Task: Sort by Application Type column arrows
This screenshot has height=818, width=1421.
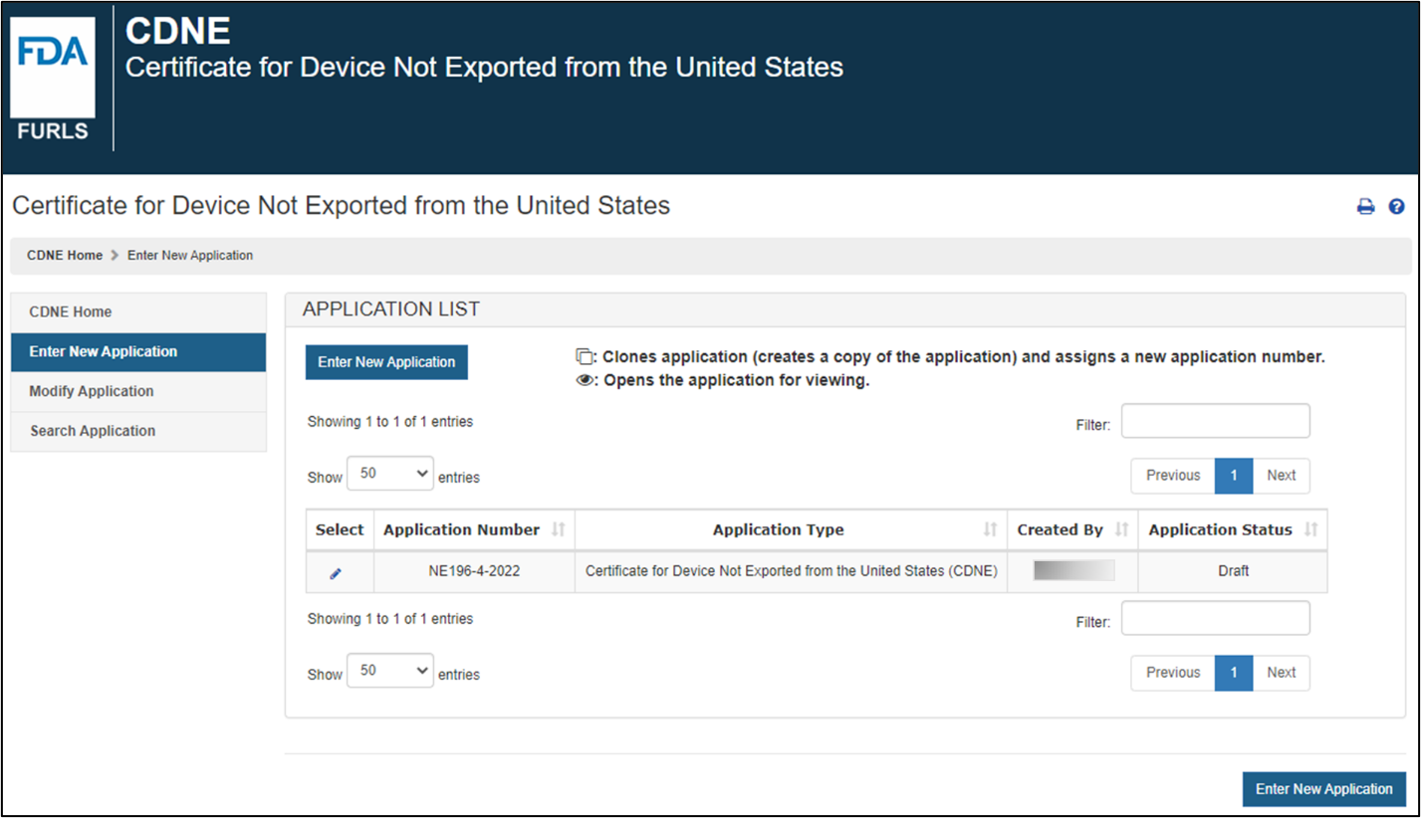Action: tap(990, 530)
